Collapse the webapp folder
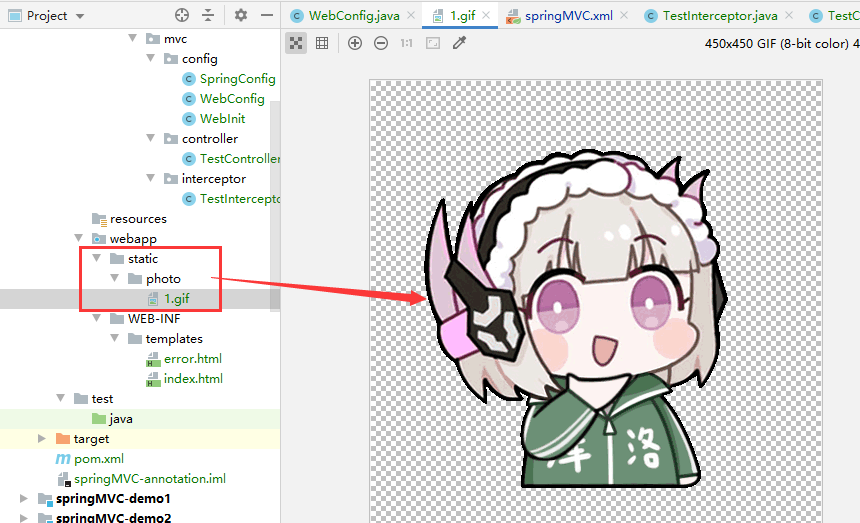Image resolution: width=860 pixels, height=523 pixels. 78,238
